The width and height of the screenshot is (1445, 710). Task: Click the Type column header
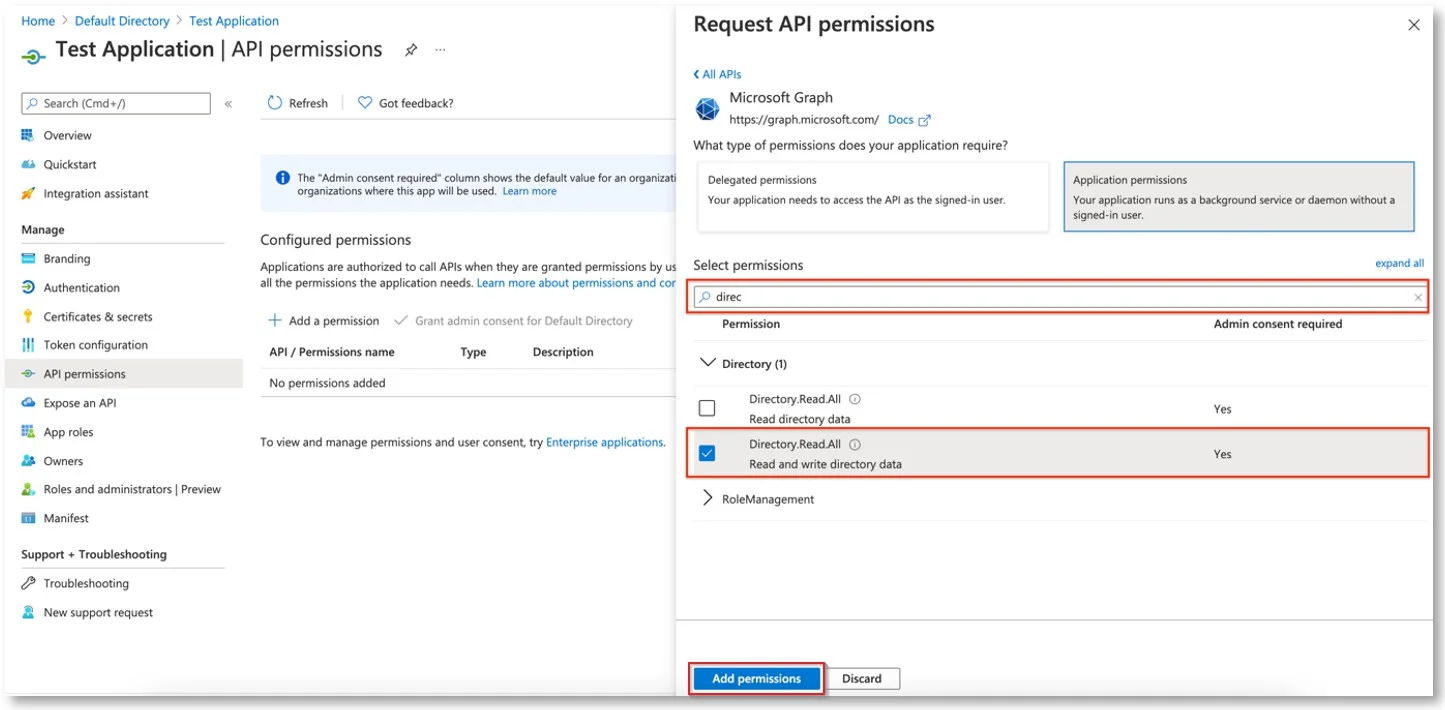pos(473,352)
